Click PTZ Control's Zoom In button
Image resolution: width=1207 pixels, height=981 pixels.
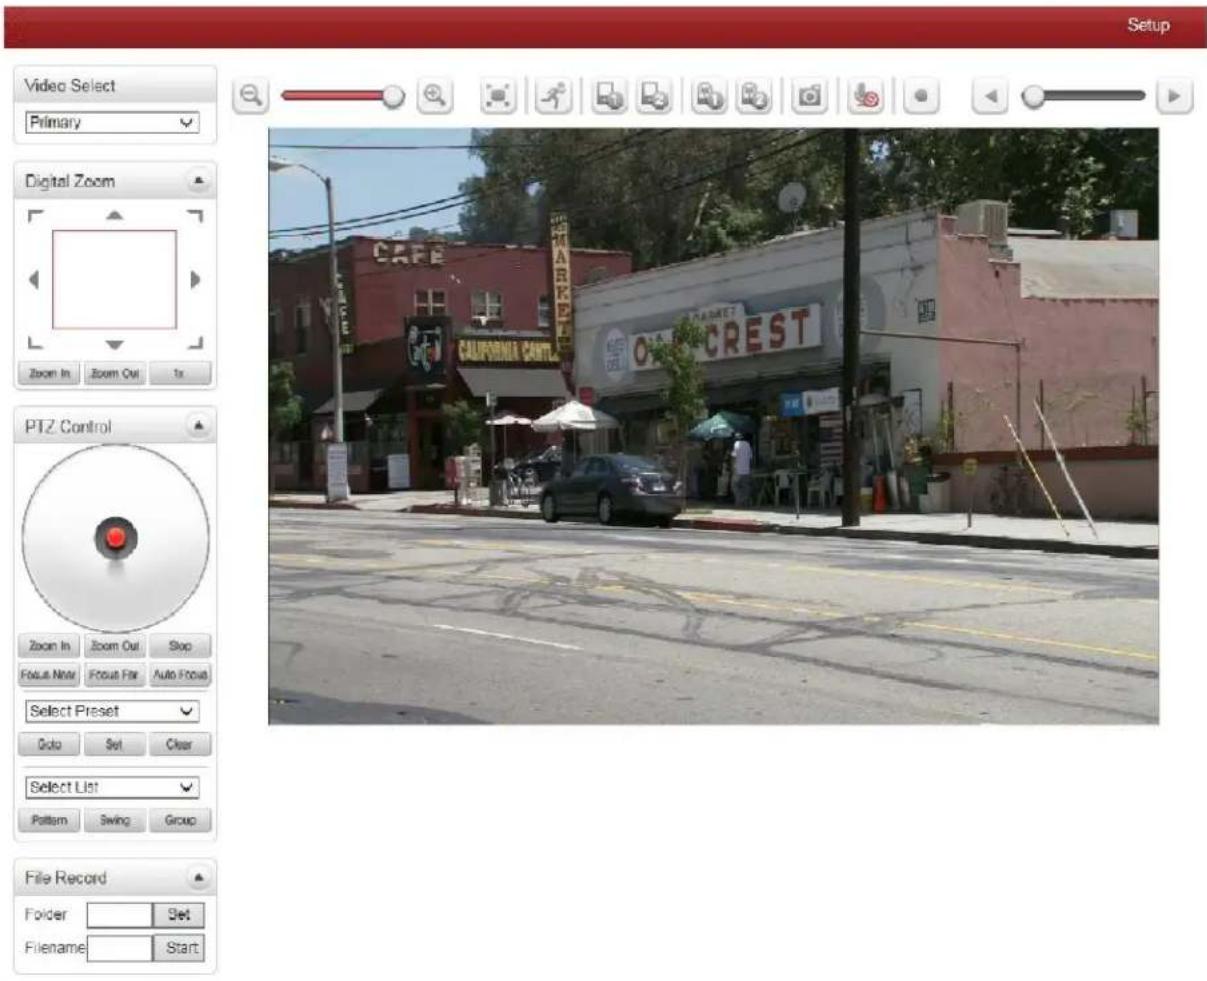click(x=49, y=646)
